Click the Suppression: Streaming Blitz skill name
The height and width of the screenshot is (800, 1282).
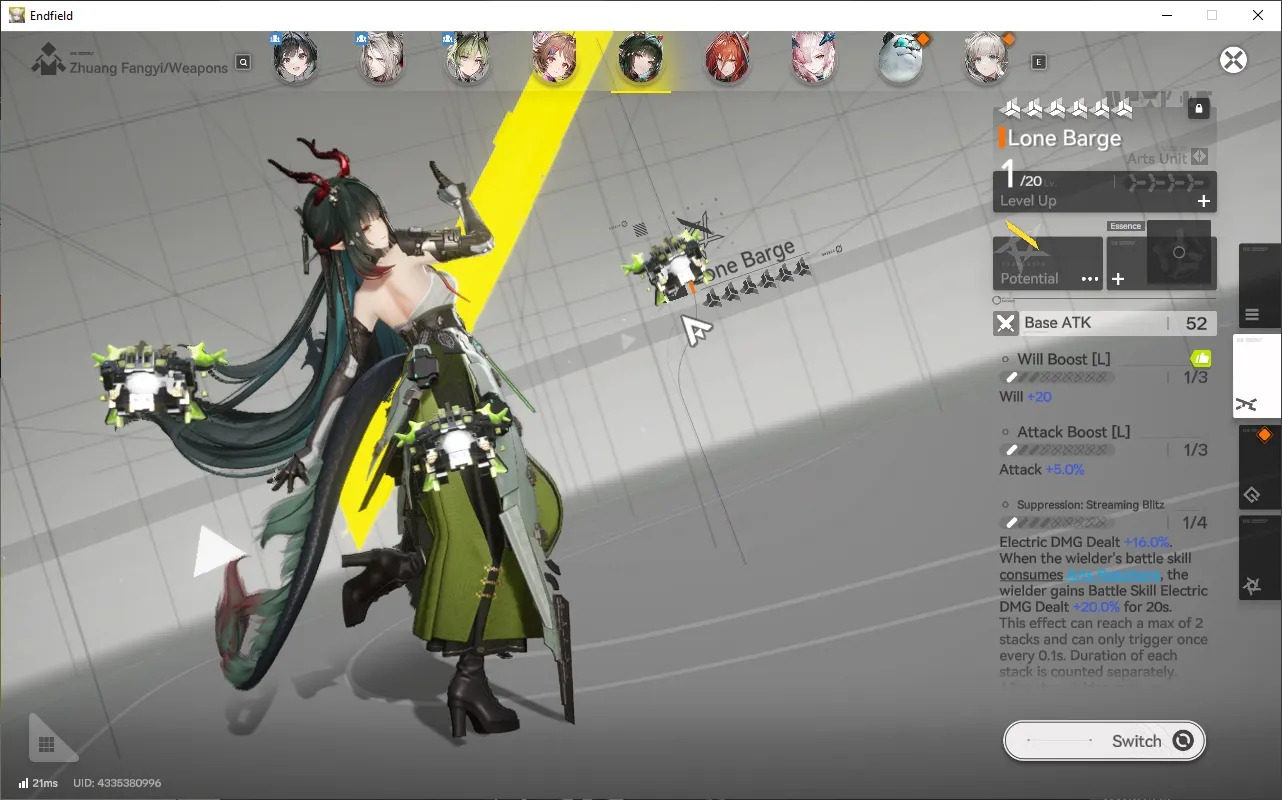(1091, 505)
